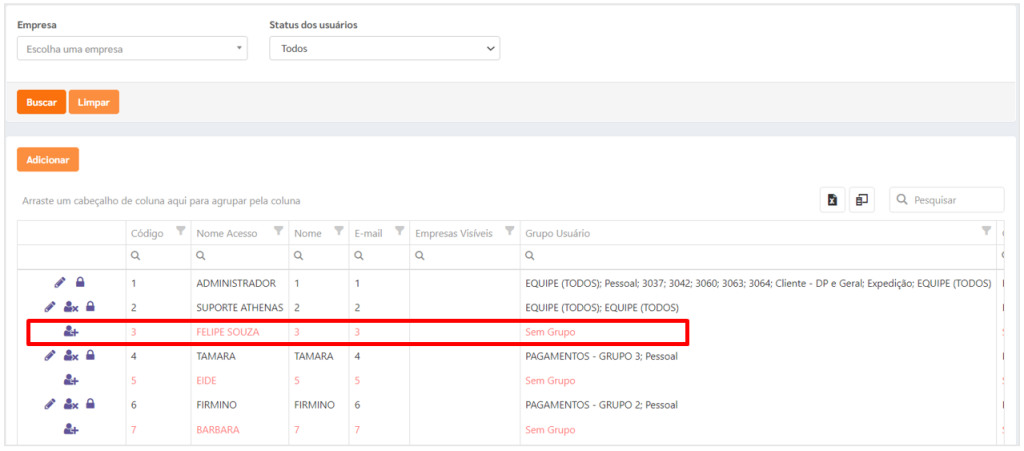This screenshot has width=1024, height=451.
Task: Open filter for Nome column
Action: click(339, 230)
